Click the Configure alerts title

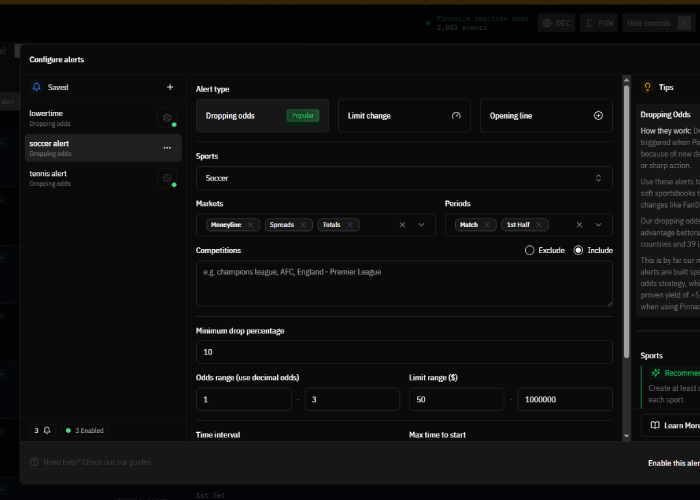(x=57, y=59)
